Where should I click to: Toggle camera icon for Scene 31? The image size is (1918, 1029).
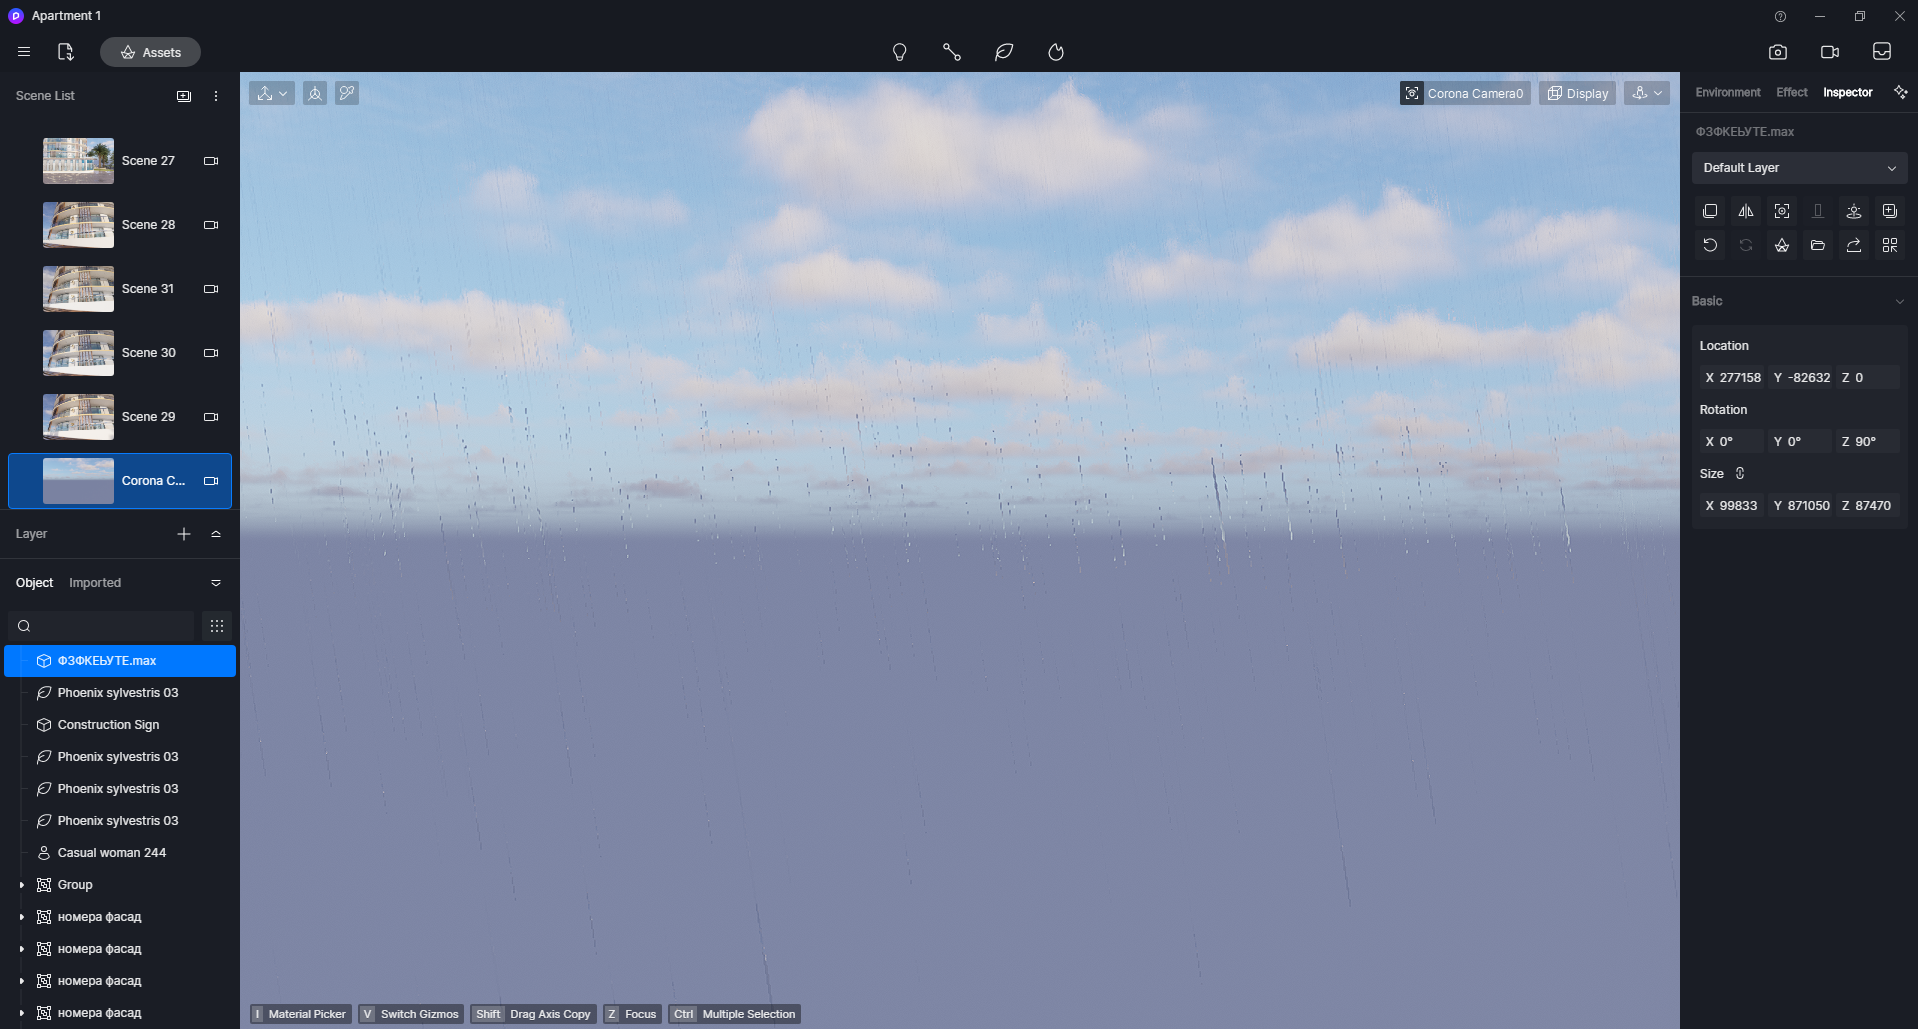(x=211, y=289)
